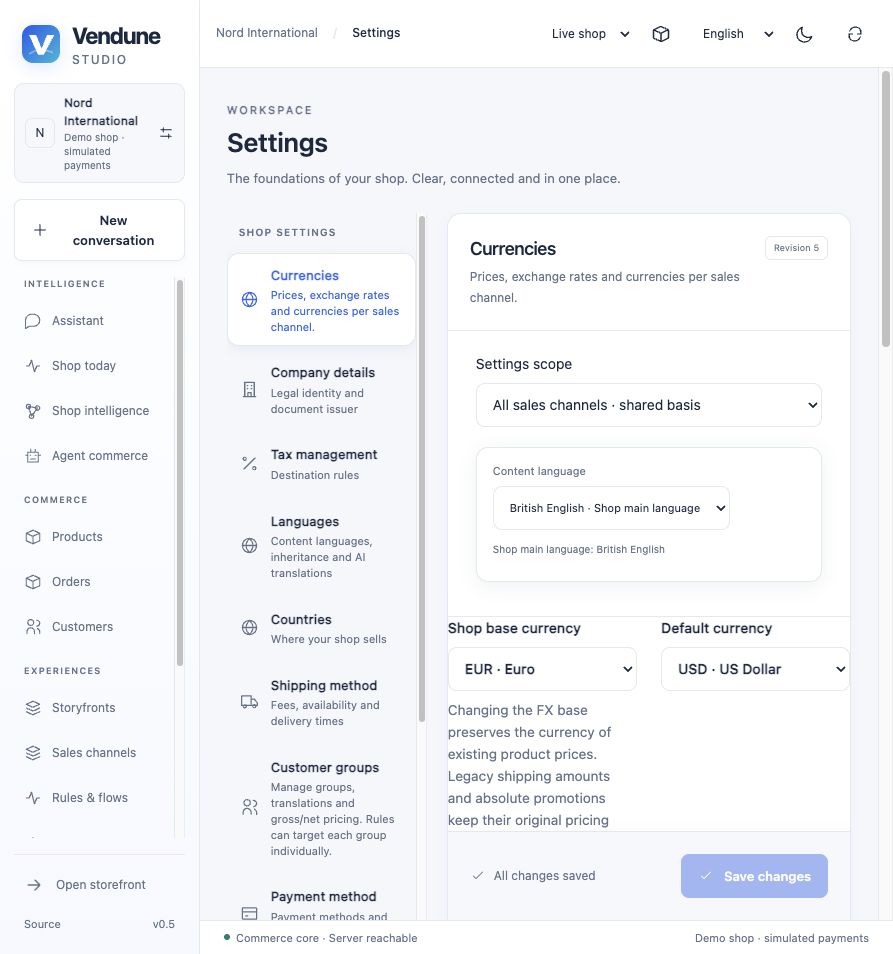Open Shop intelligence
The image size is (893, 954).
coord(94,411)
